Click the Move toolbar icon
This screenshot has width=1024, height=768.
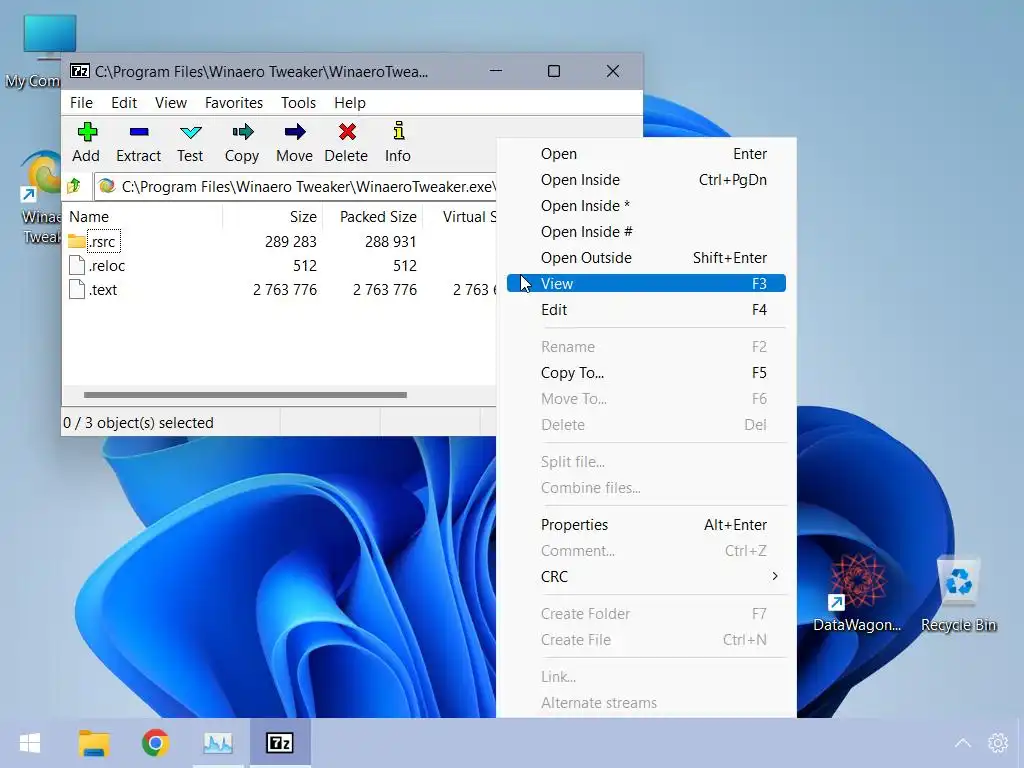tap(295, 132)
